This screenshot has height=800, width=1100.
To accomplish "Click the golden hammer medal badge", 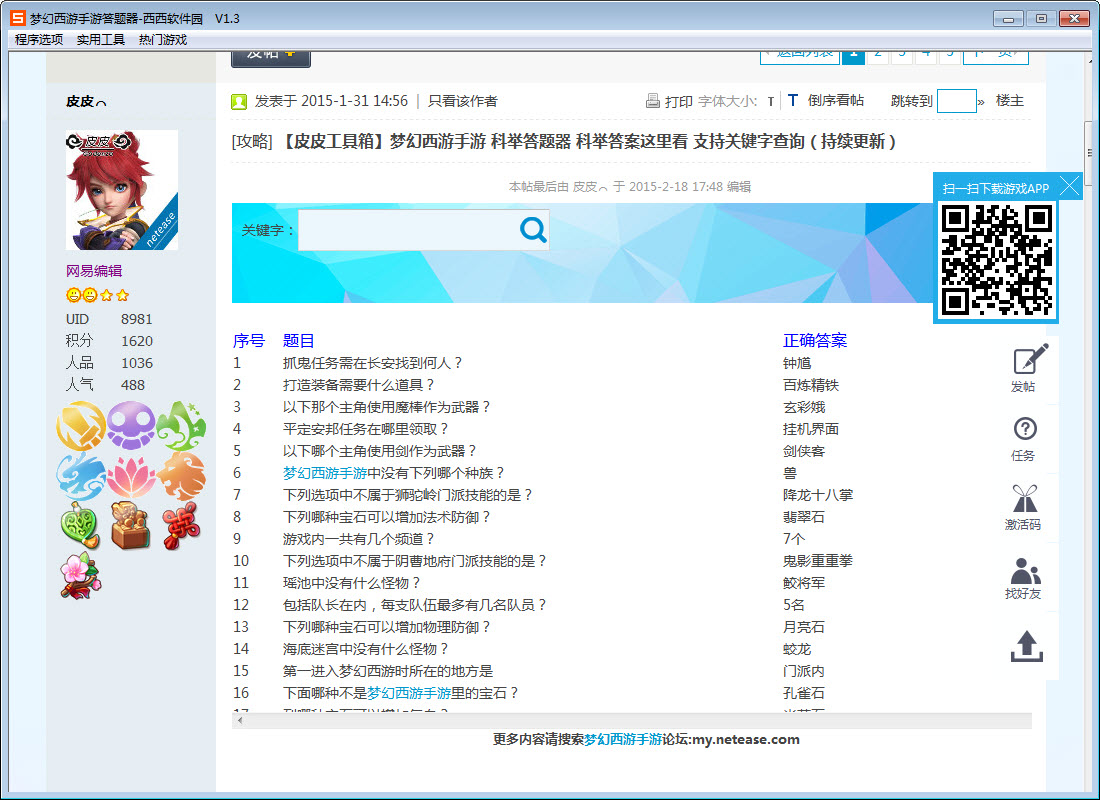I will click(80, 427).
